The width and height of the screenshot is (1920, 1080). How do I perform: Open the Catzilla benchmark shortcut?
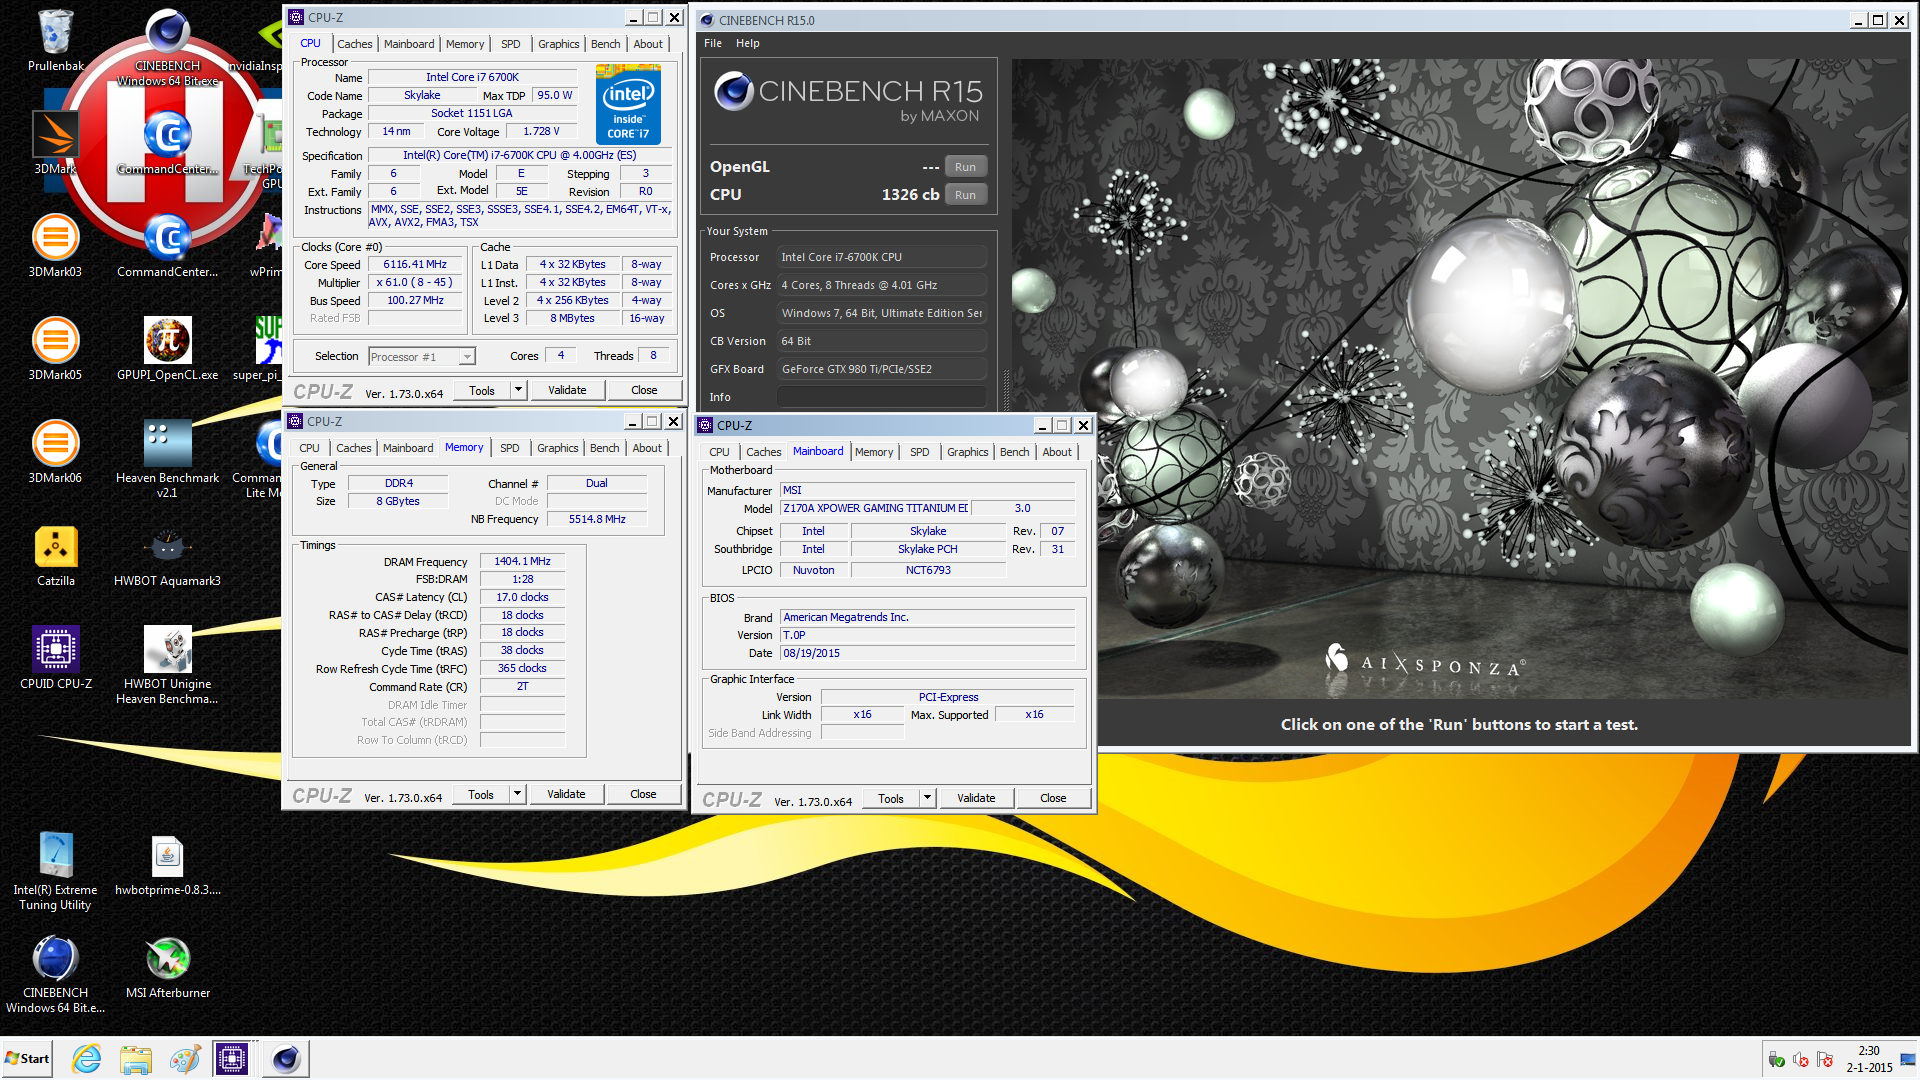click(55, 555)
